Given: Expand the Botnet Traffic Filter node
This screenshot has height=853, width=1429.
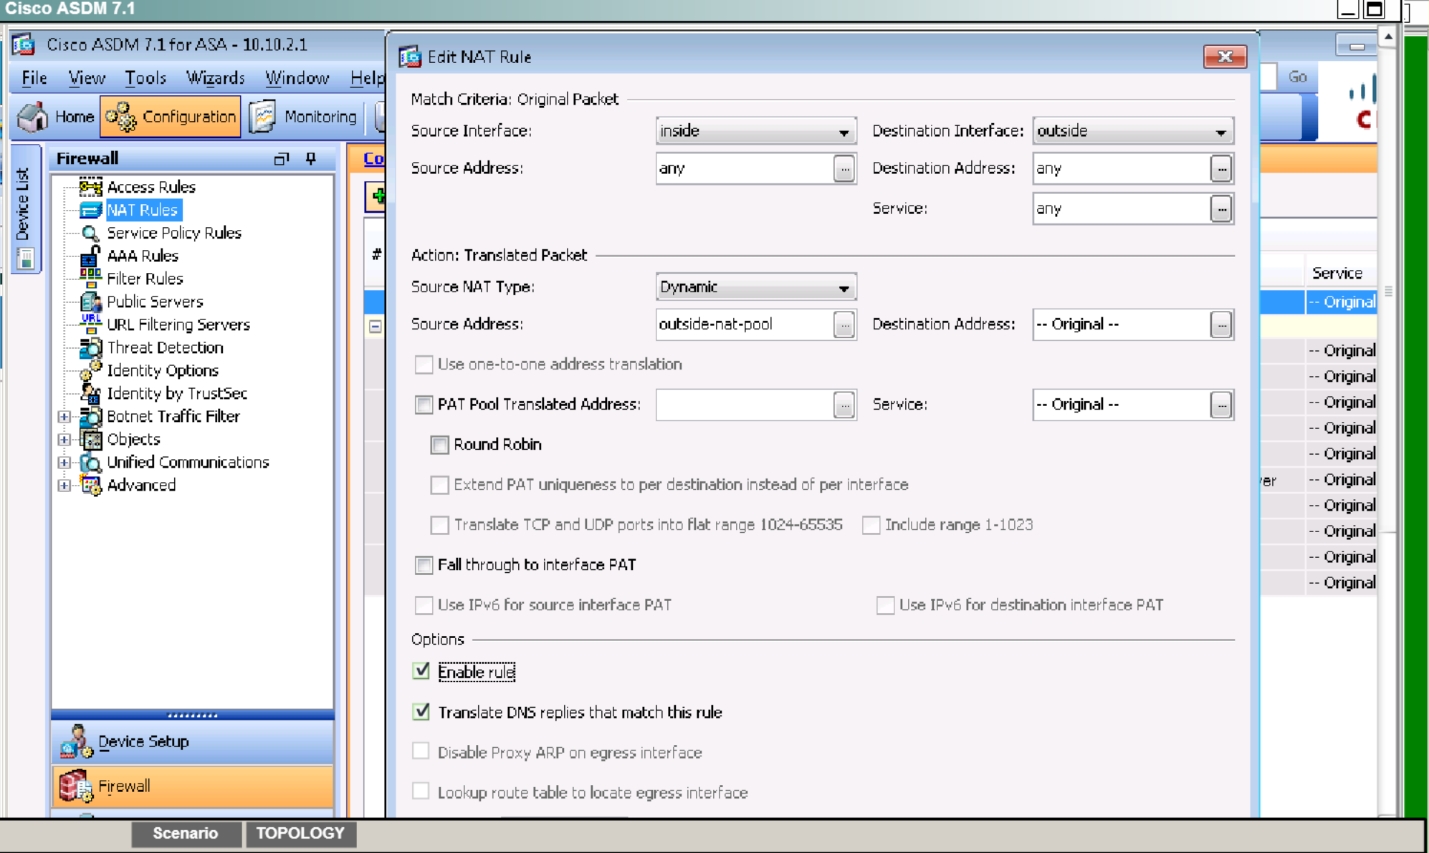Looking at the screenshot, I should click(x=64, y=417).
